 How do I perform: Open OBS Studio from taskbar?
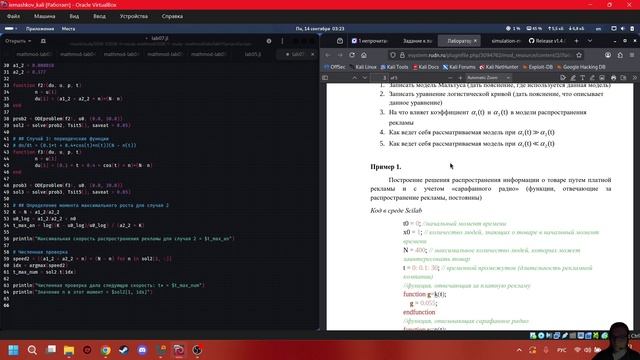pos(197,350)
